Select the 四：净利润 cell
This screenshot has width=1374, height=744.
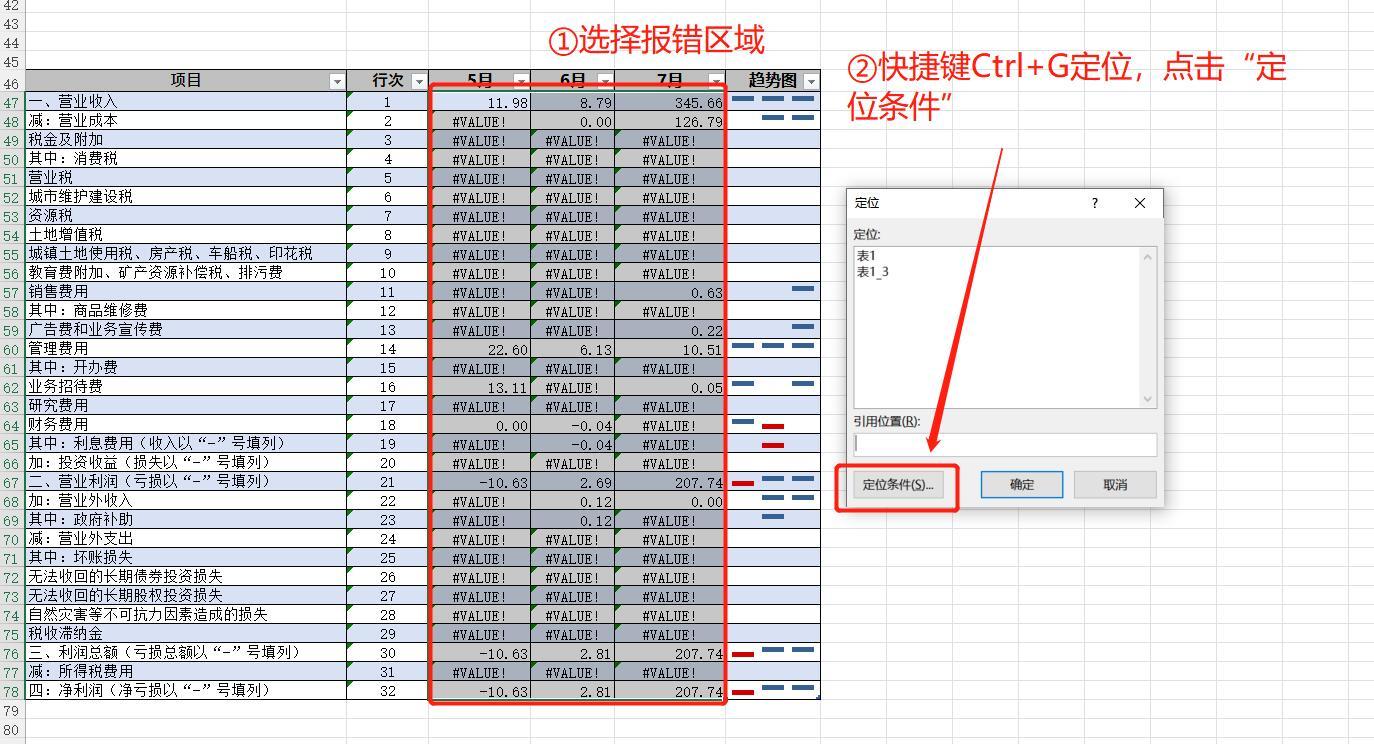click(x=186, y=690)
